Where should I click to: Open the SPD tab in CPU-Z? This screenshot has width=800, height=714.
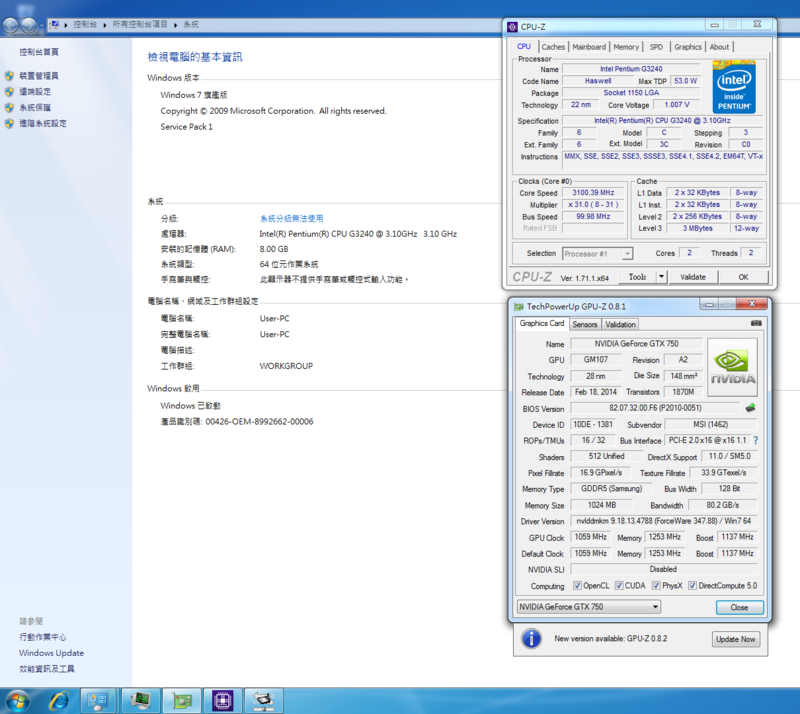656,47
